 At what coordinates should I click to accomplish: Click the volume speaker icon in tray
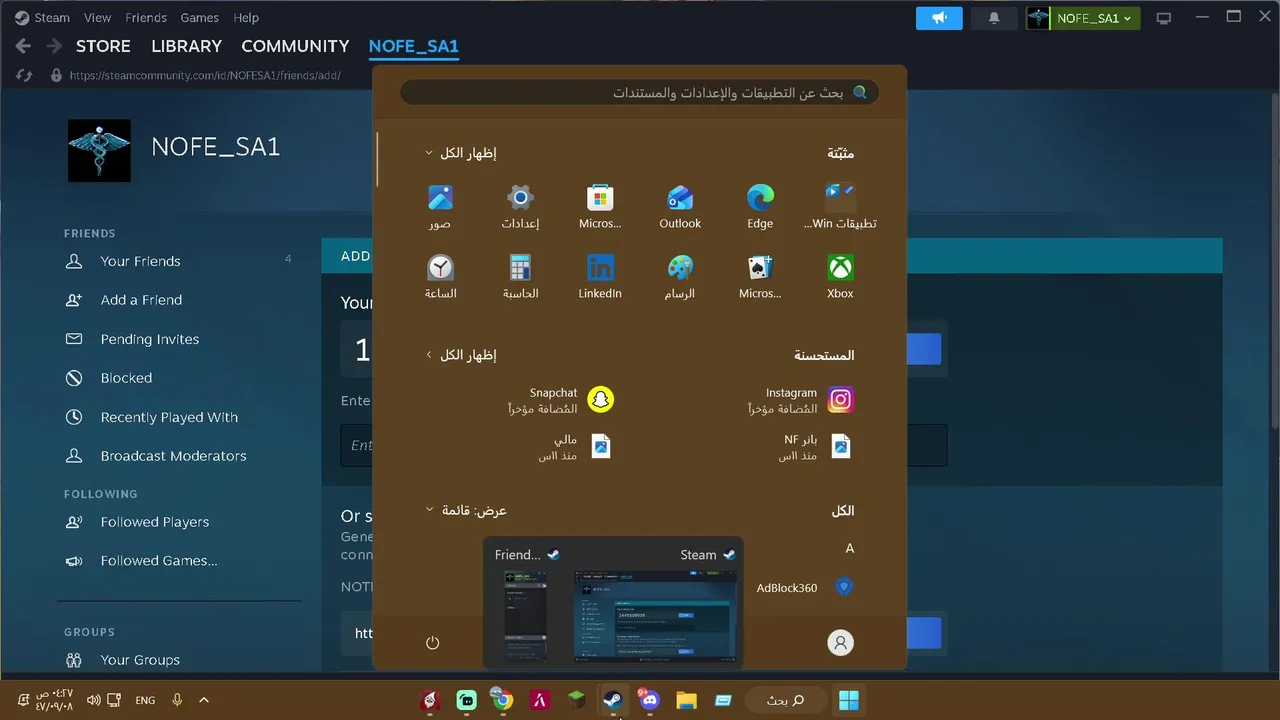coord(94,700)
